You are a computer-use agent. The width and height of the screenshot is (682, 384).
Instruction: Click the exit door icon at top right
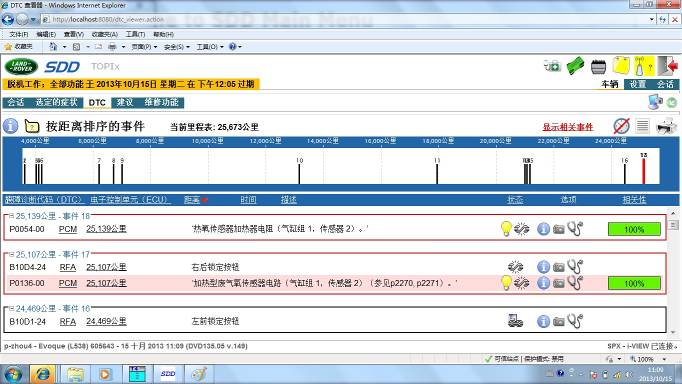point(668,66)
